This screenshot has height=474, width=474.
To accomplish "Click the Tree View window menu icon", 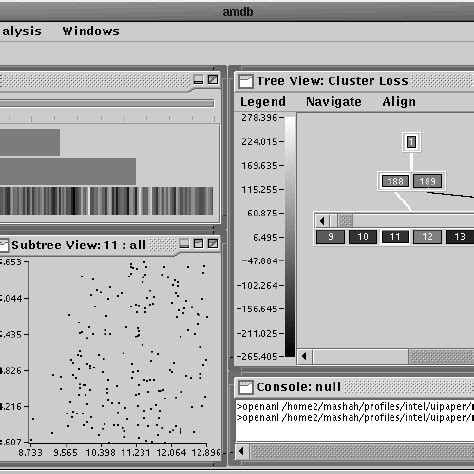I will [x=246, y=81].
